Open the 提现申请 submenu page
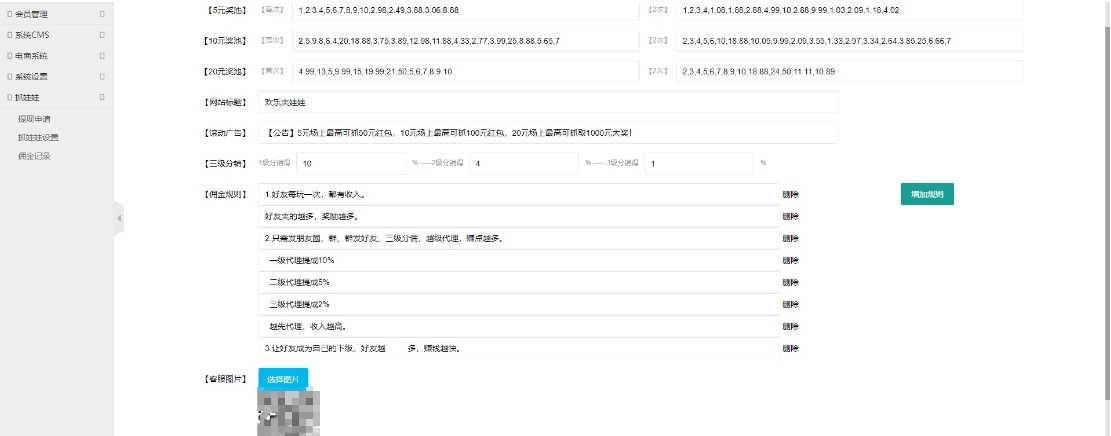Viewport: 1111px width, 436px height. coord(34,119)
